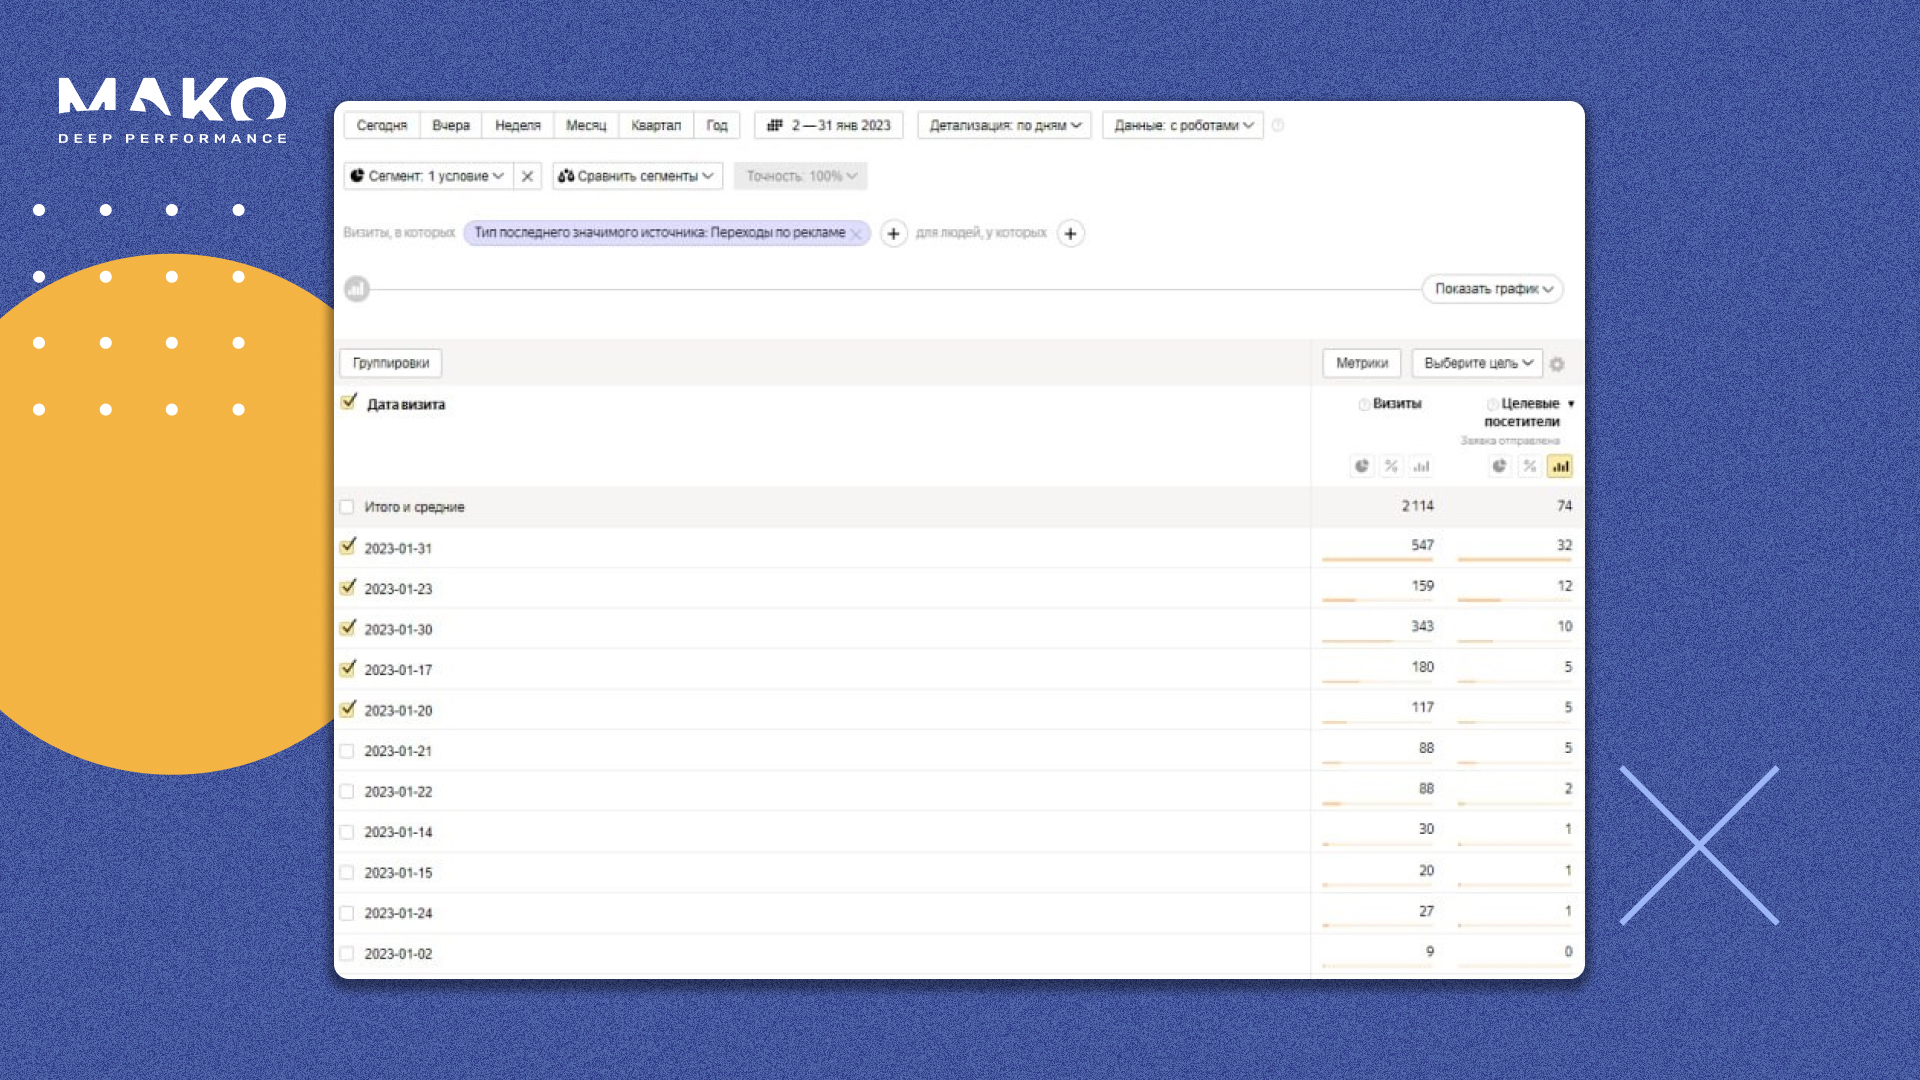Click percent icon under Визиты column
The width and height of the screenshot is (1920, 1080).
1391,466
